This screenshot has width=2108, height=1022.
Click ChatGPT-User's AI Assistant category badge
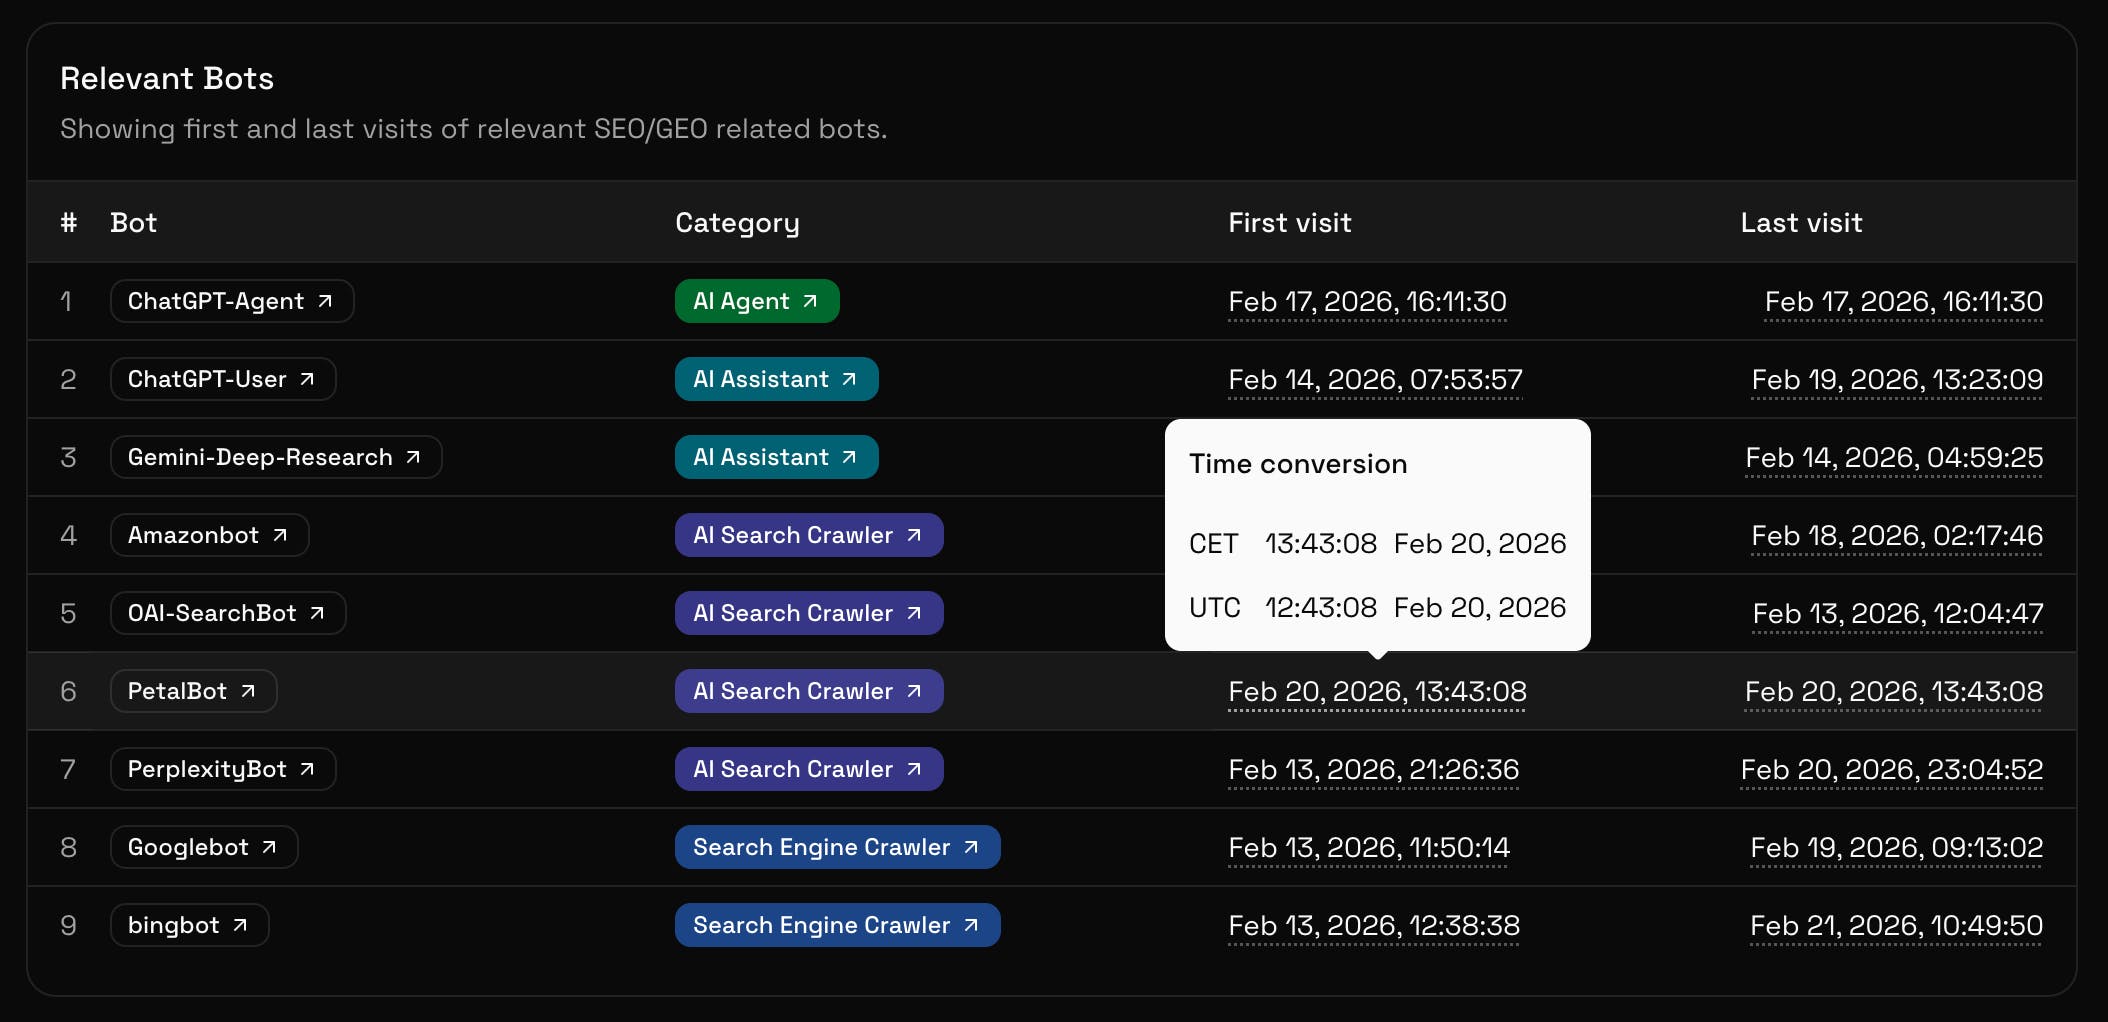[x=776, y=379]
